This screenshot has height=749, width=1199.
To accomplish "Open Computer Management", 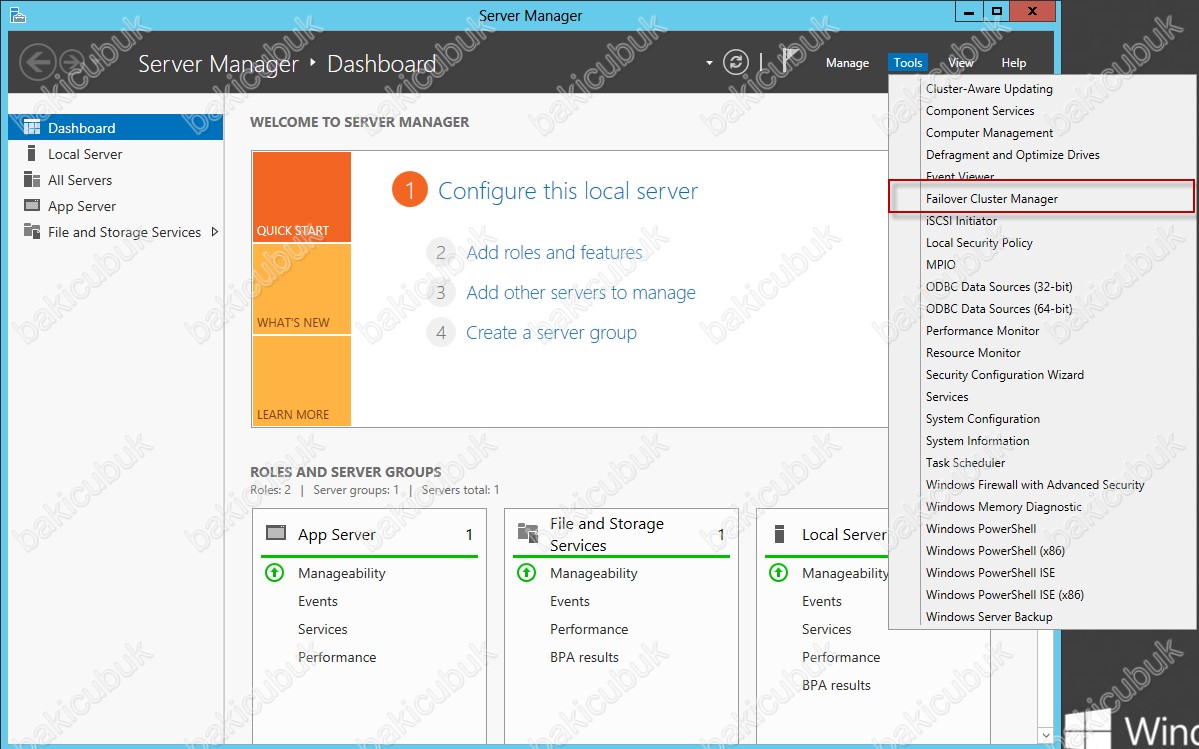I will point(989,133).
